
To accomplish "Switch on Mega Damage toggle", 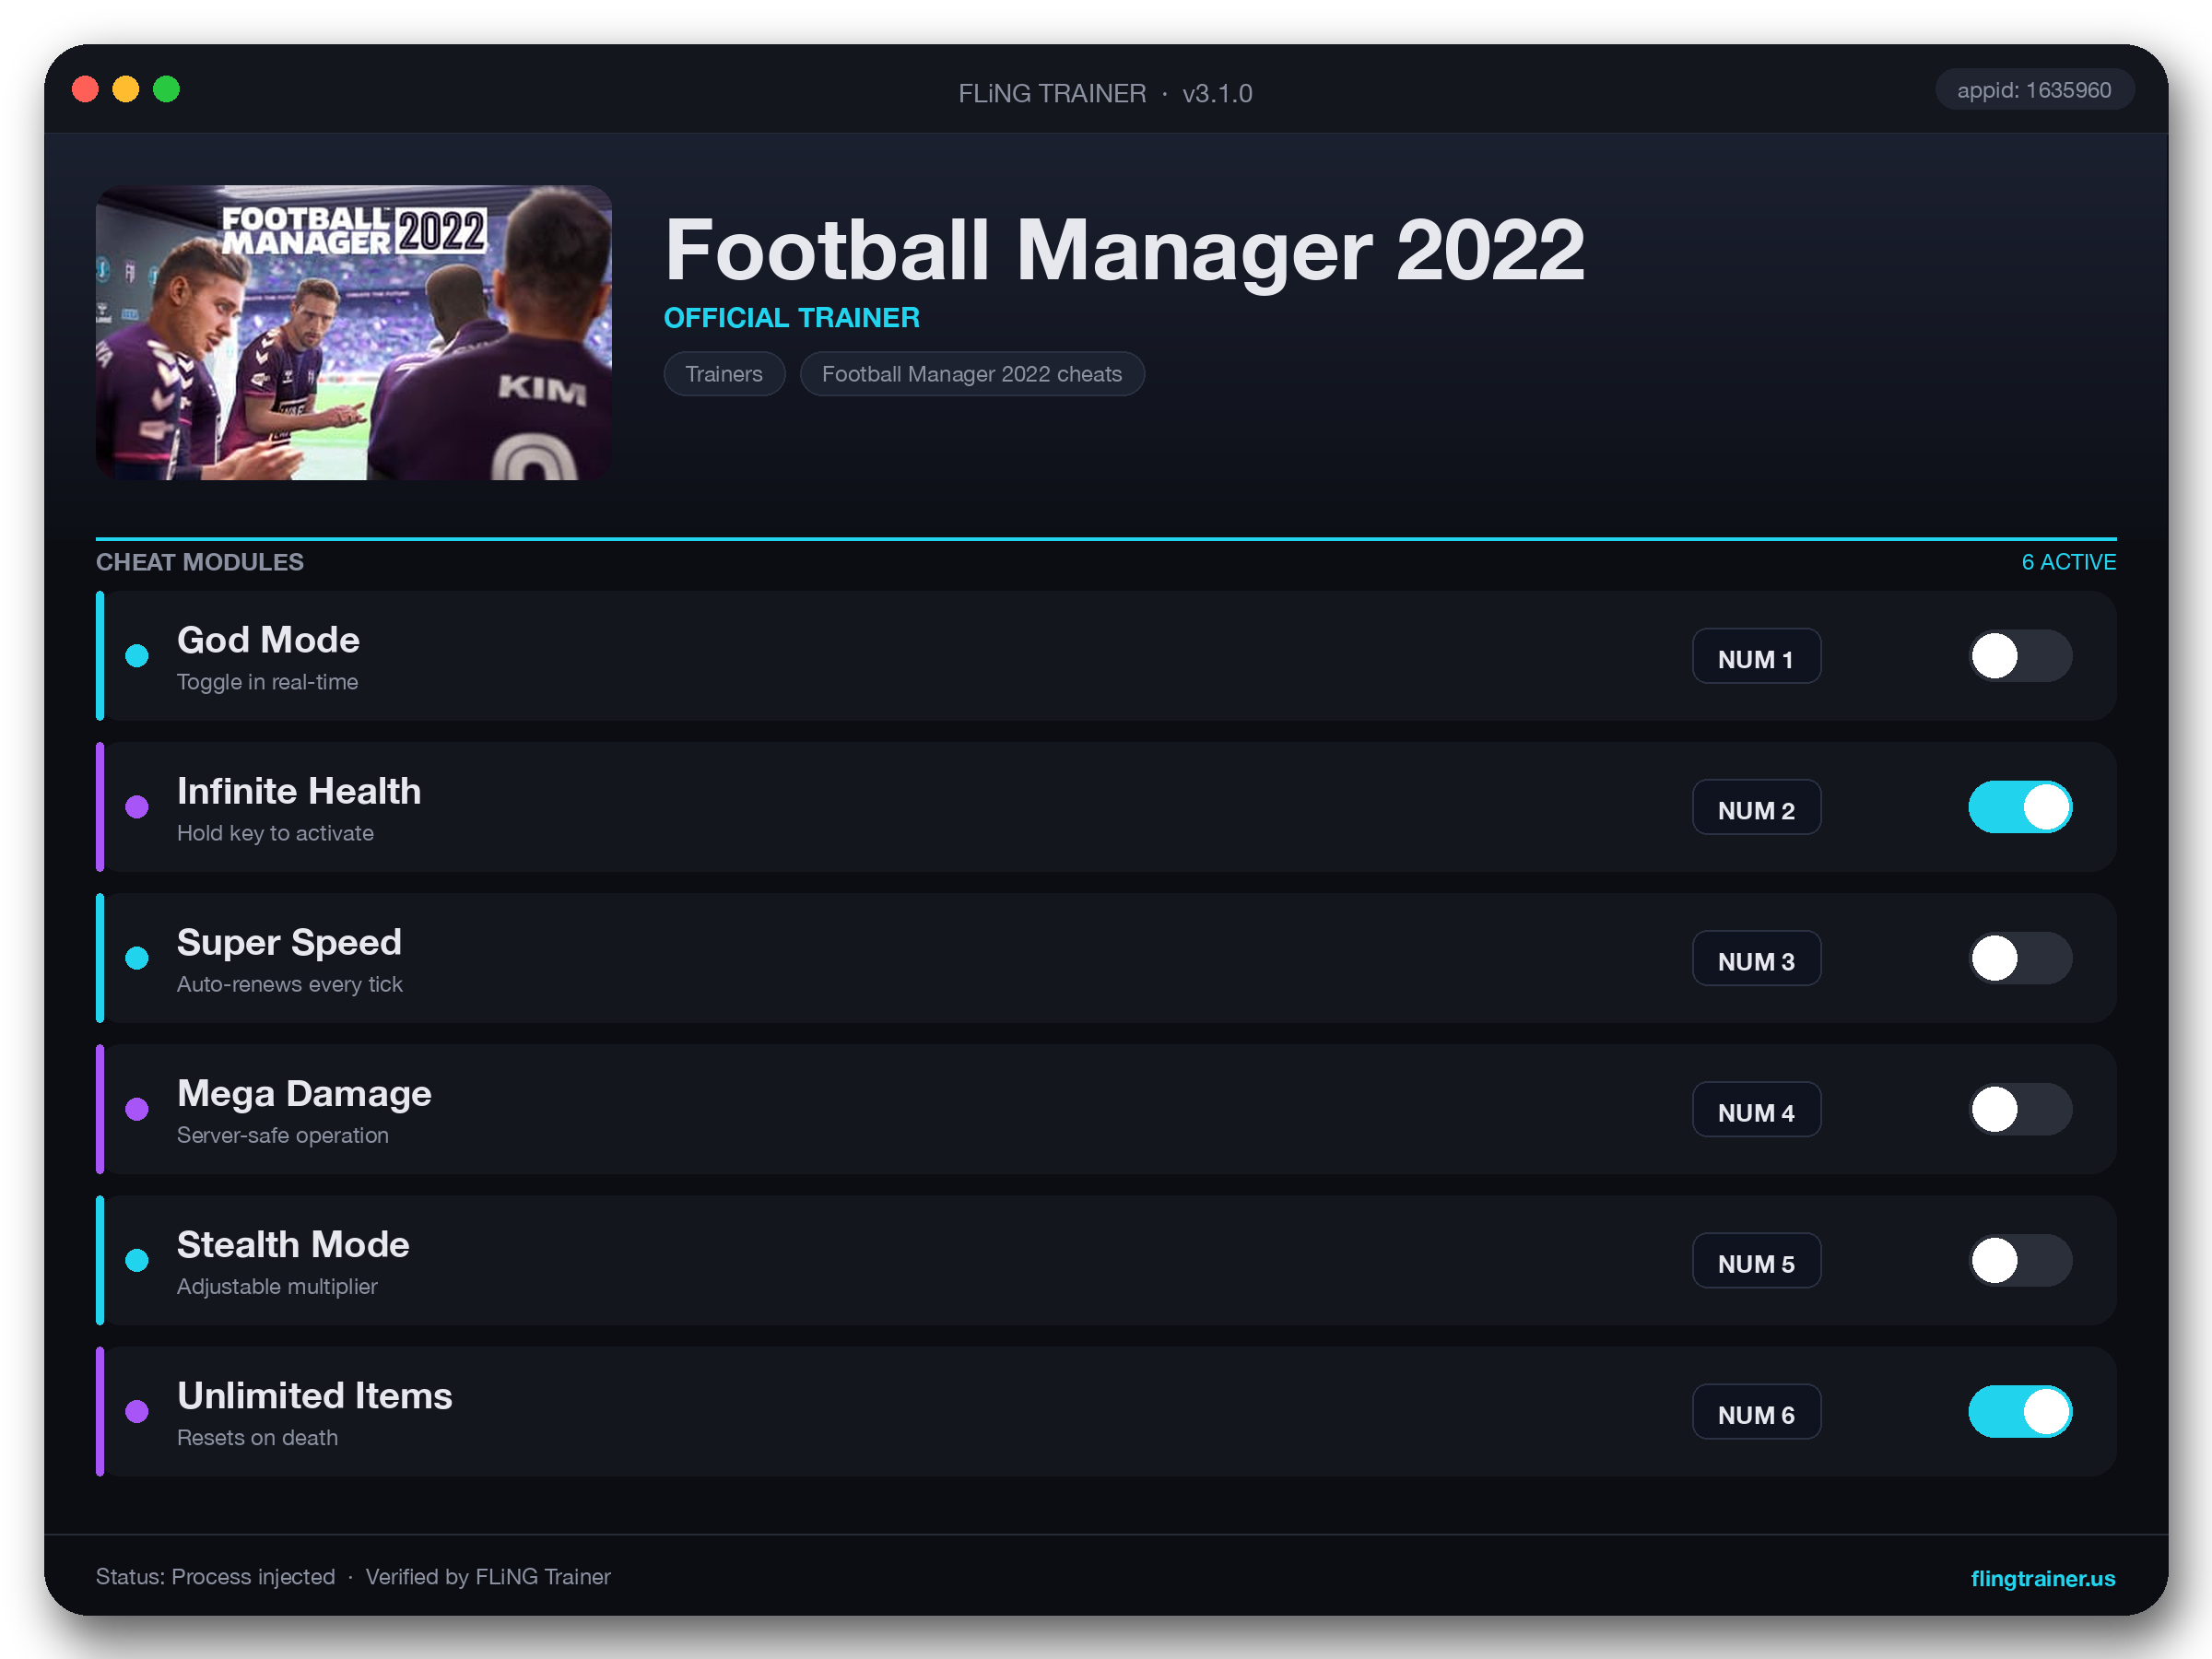I will (x=2020, y=1109).
